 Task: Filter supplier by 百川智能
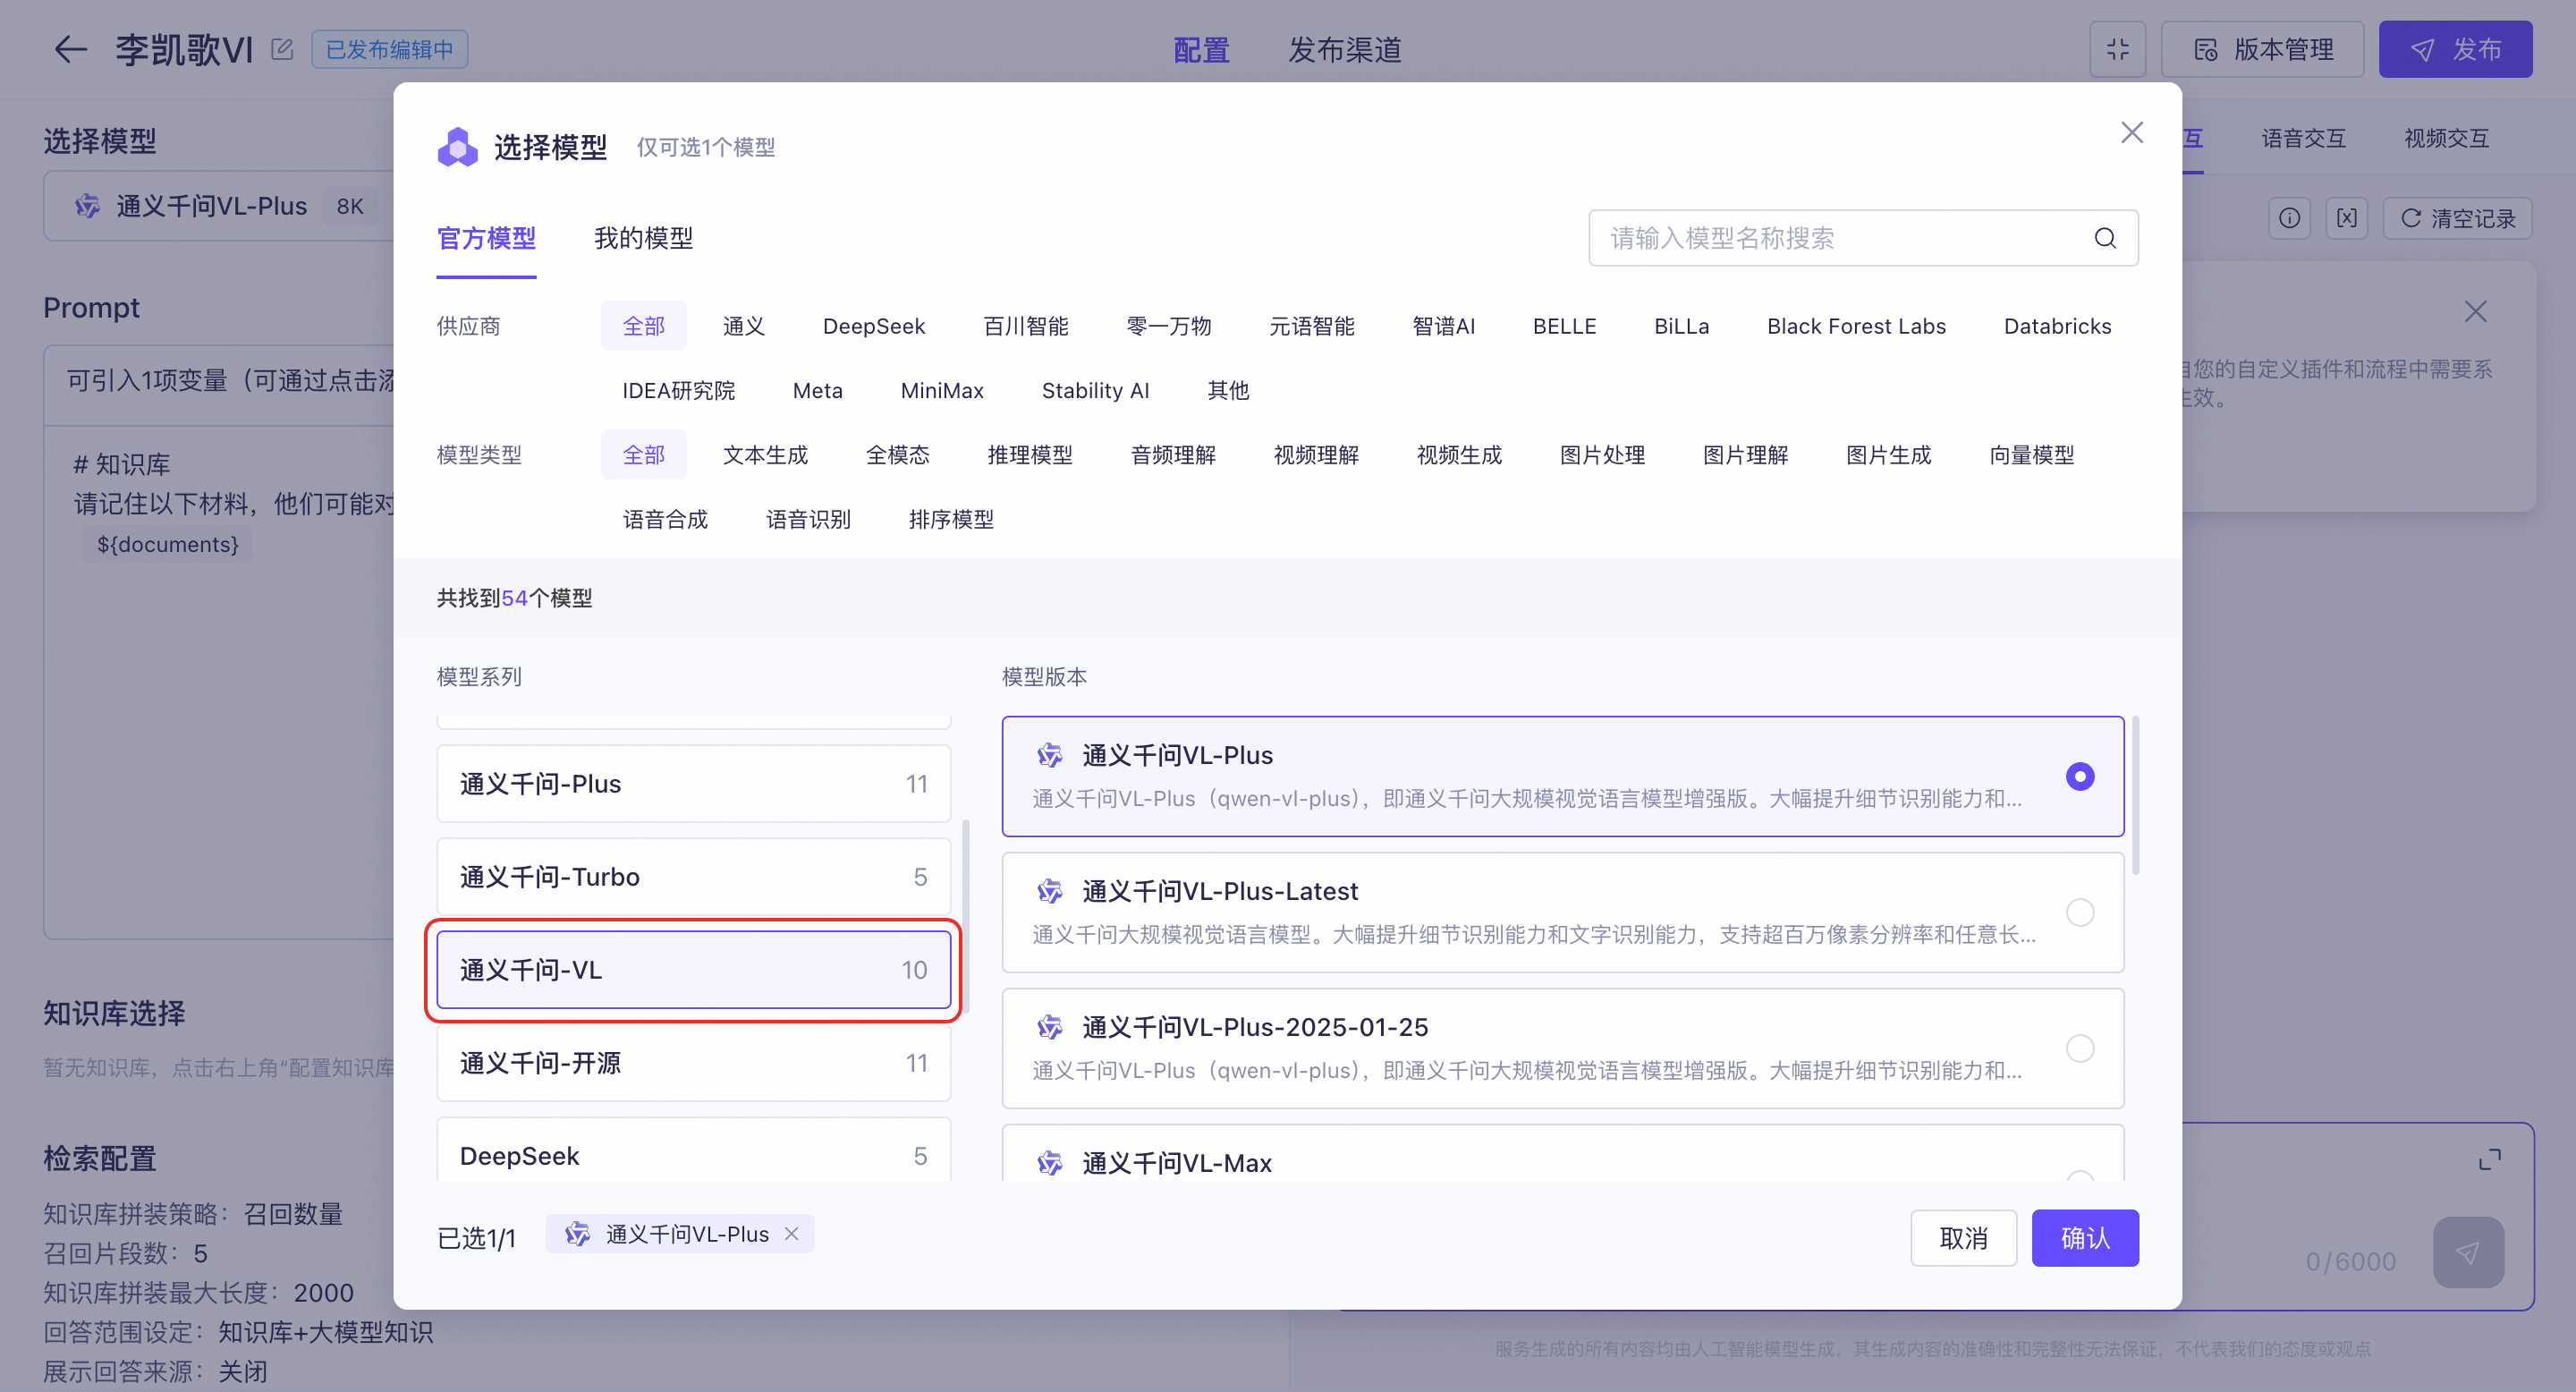tap(1025, 326)
